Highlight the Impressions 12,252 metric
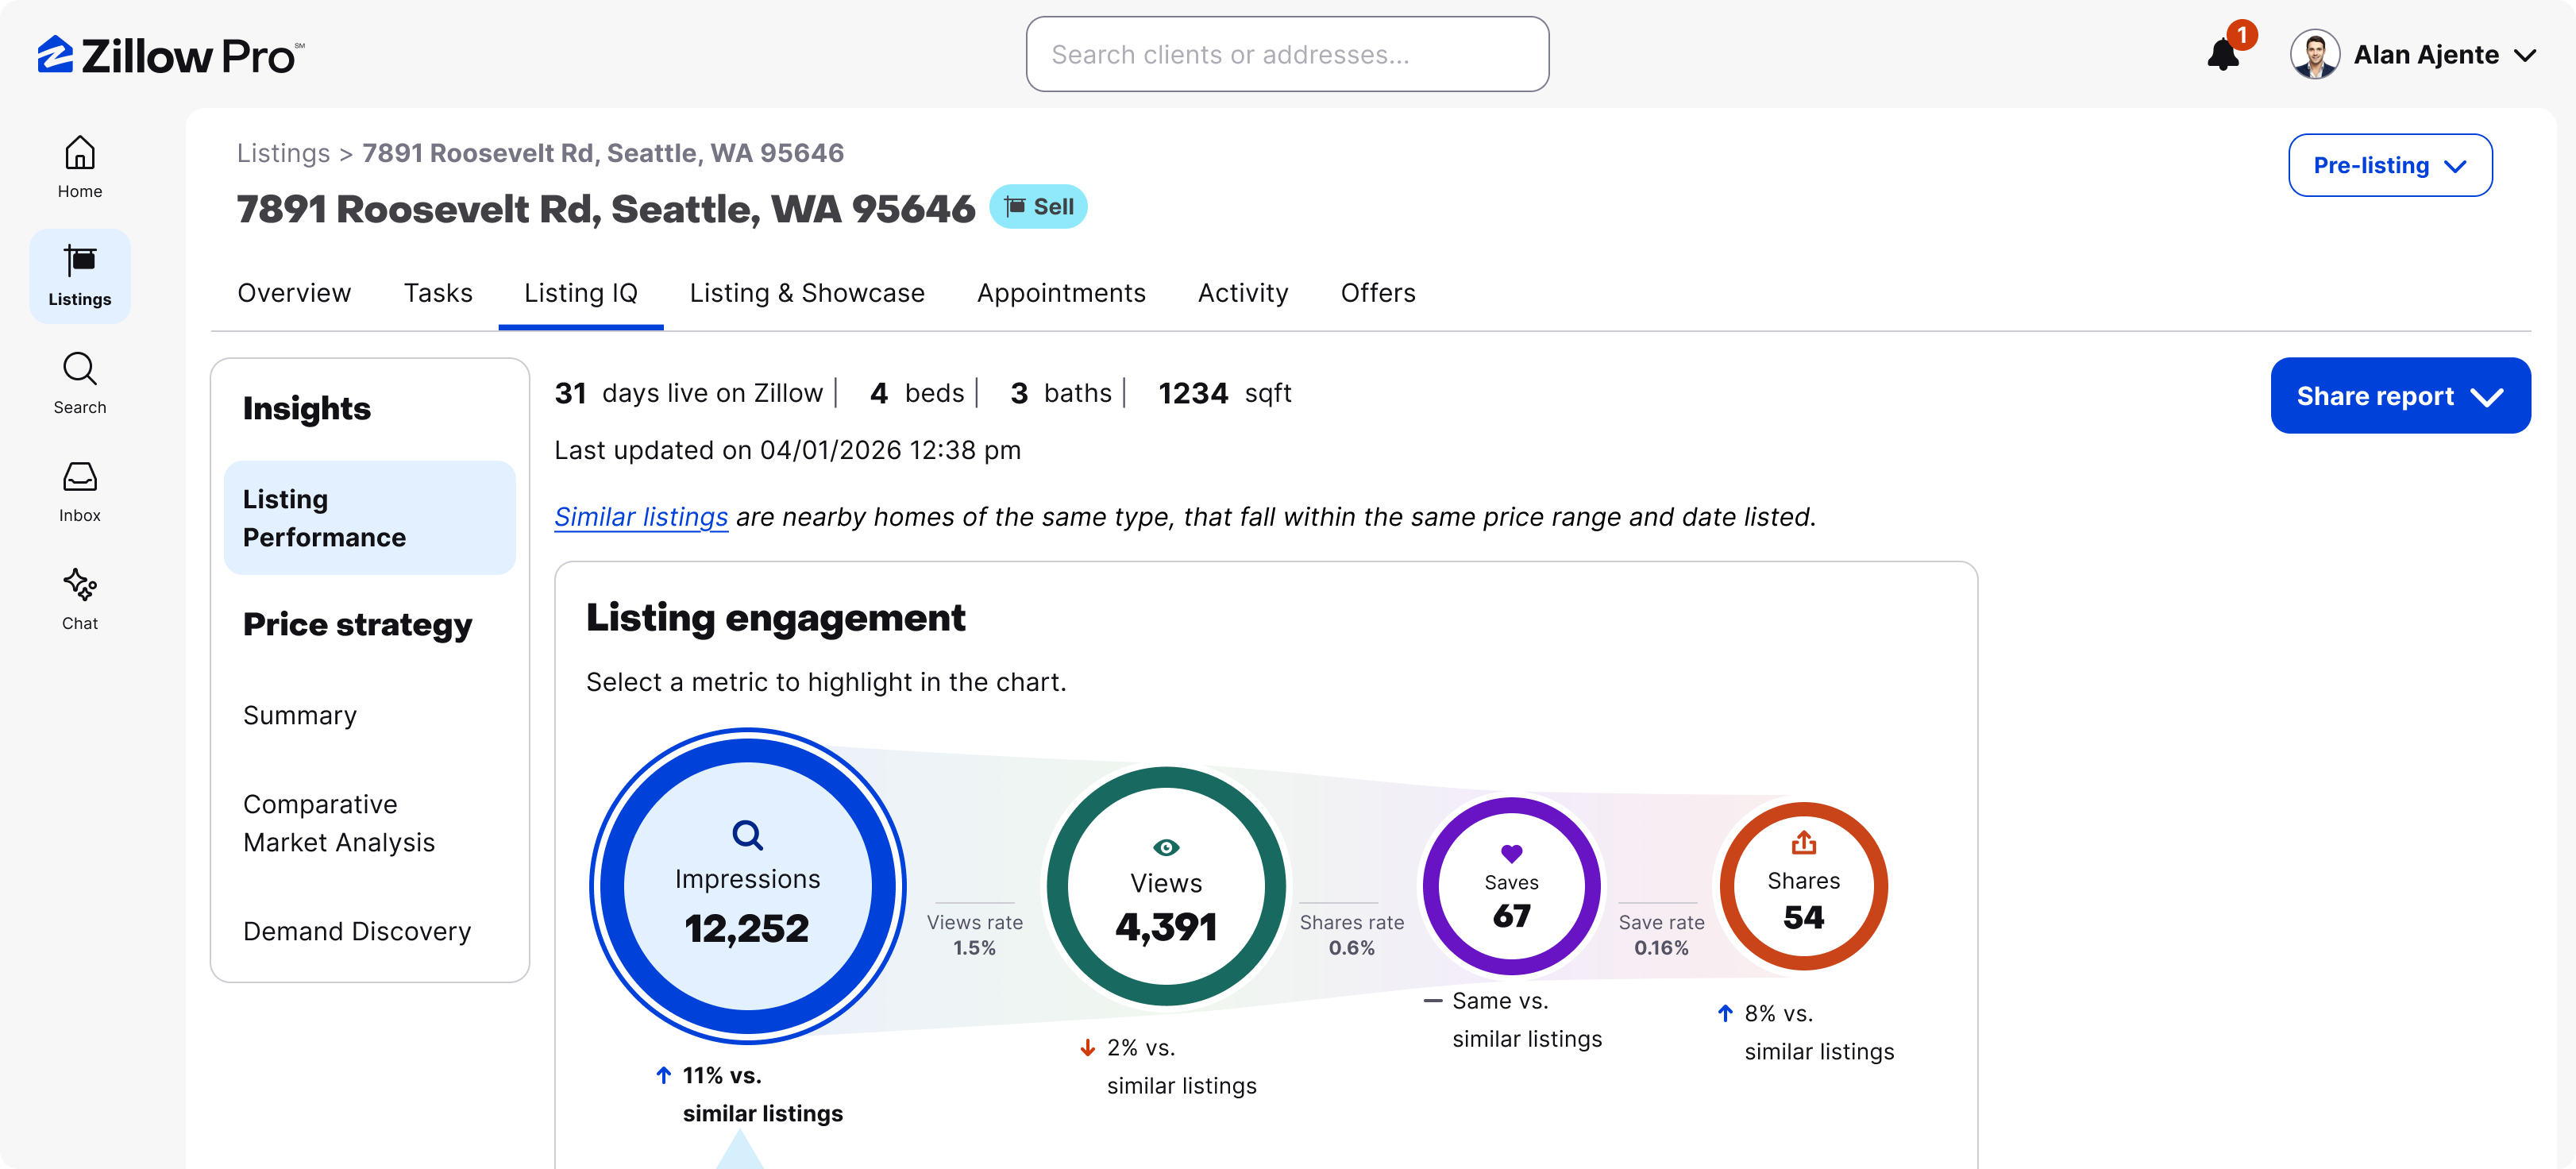This screenshot has height=1169, width=2576. click(x=747, y=886)
